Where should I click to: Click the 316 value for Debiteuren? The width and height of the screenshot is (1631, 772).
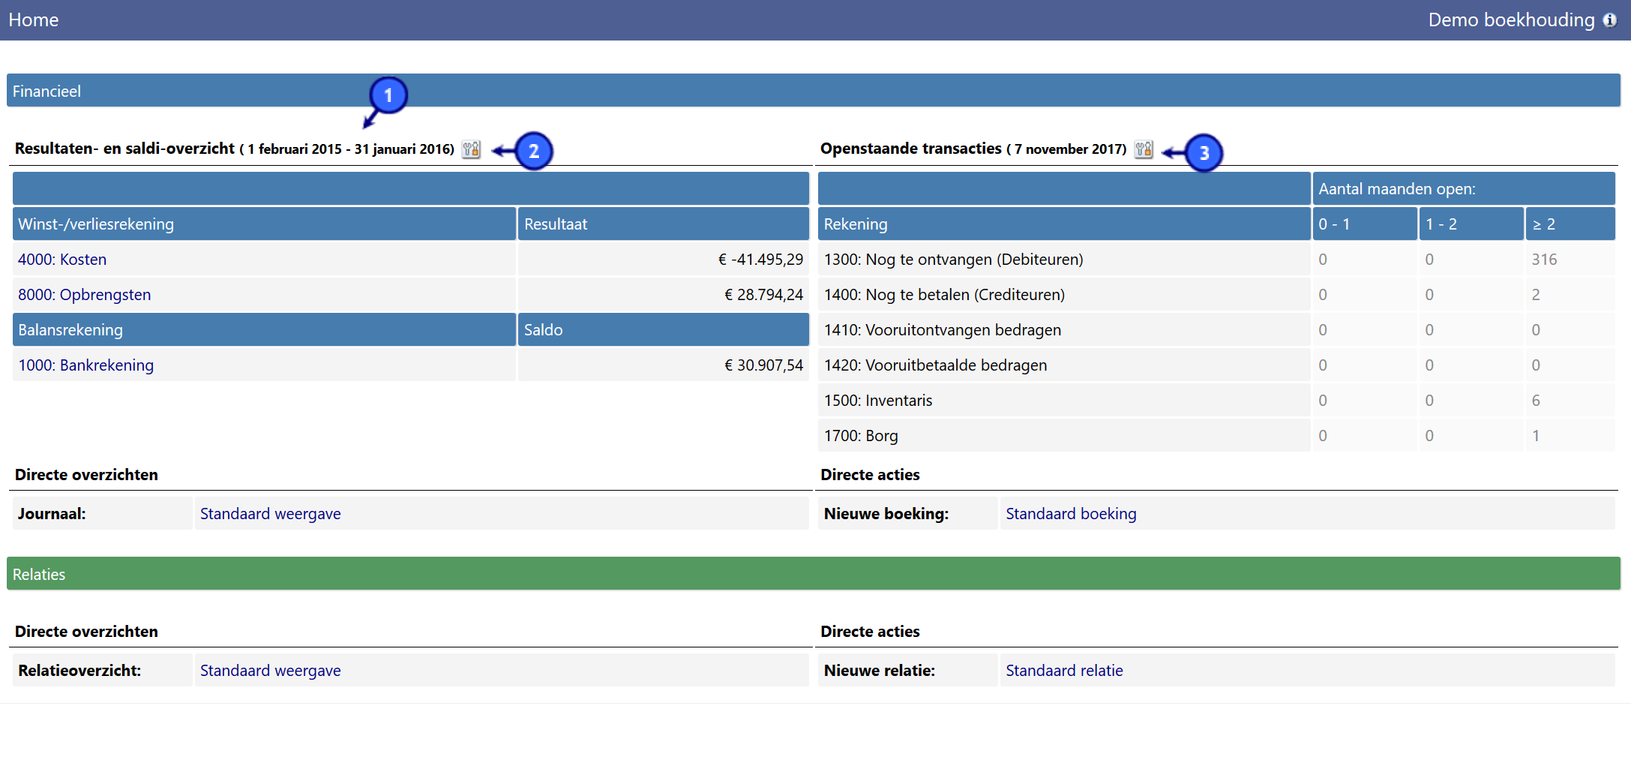point(1544,259)
